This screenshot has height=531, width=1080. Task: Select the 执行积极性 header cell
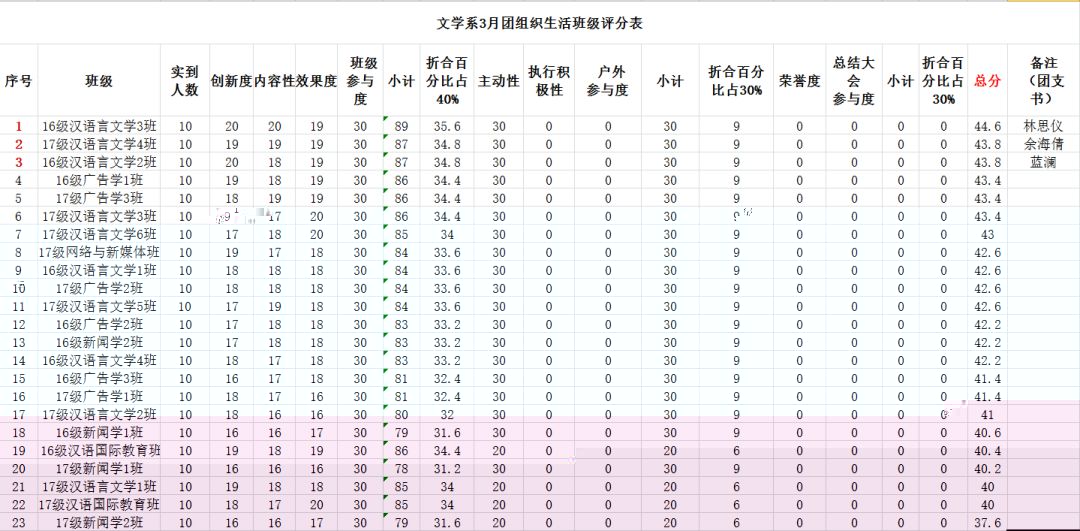[x=549, y=81]
